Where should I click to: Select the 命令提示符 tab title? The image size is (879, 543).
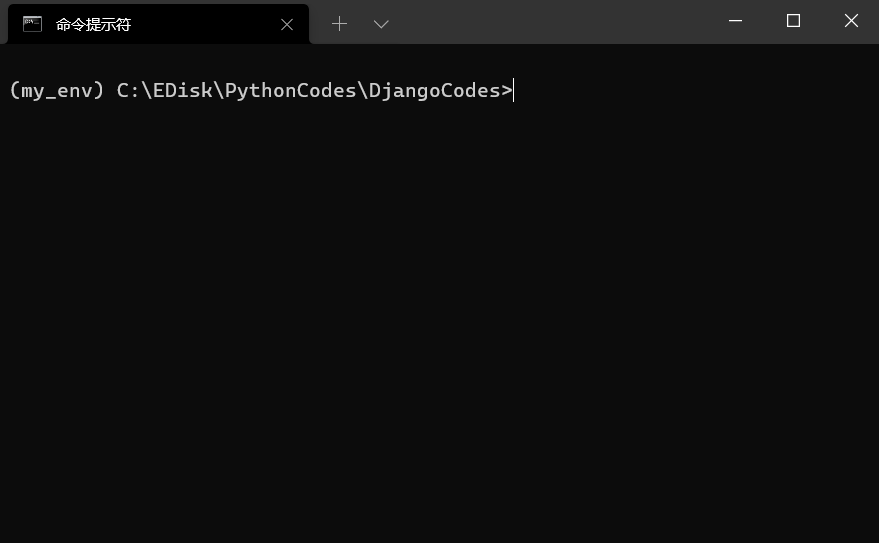[93, 25]
